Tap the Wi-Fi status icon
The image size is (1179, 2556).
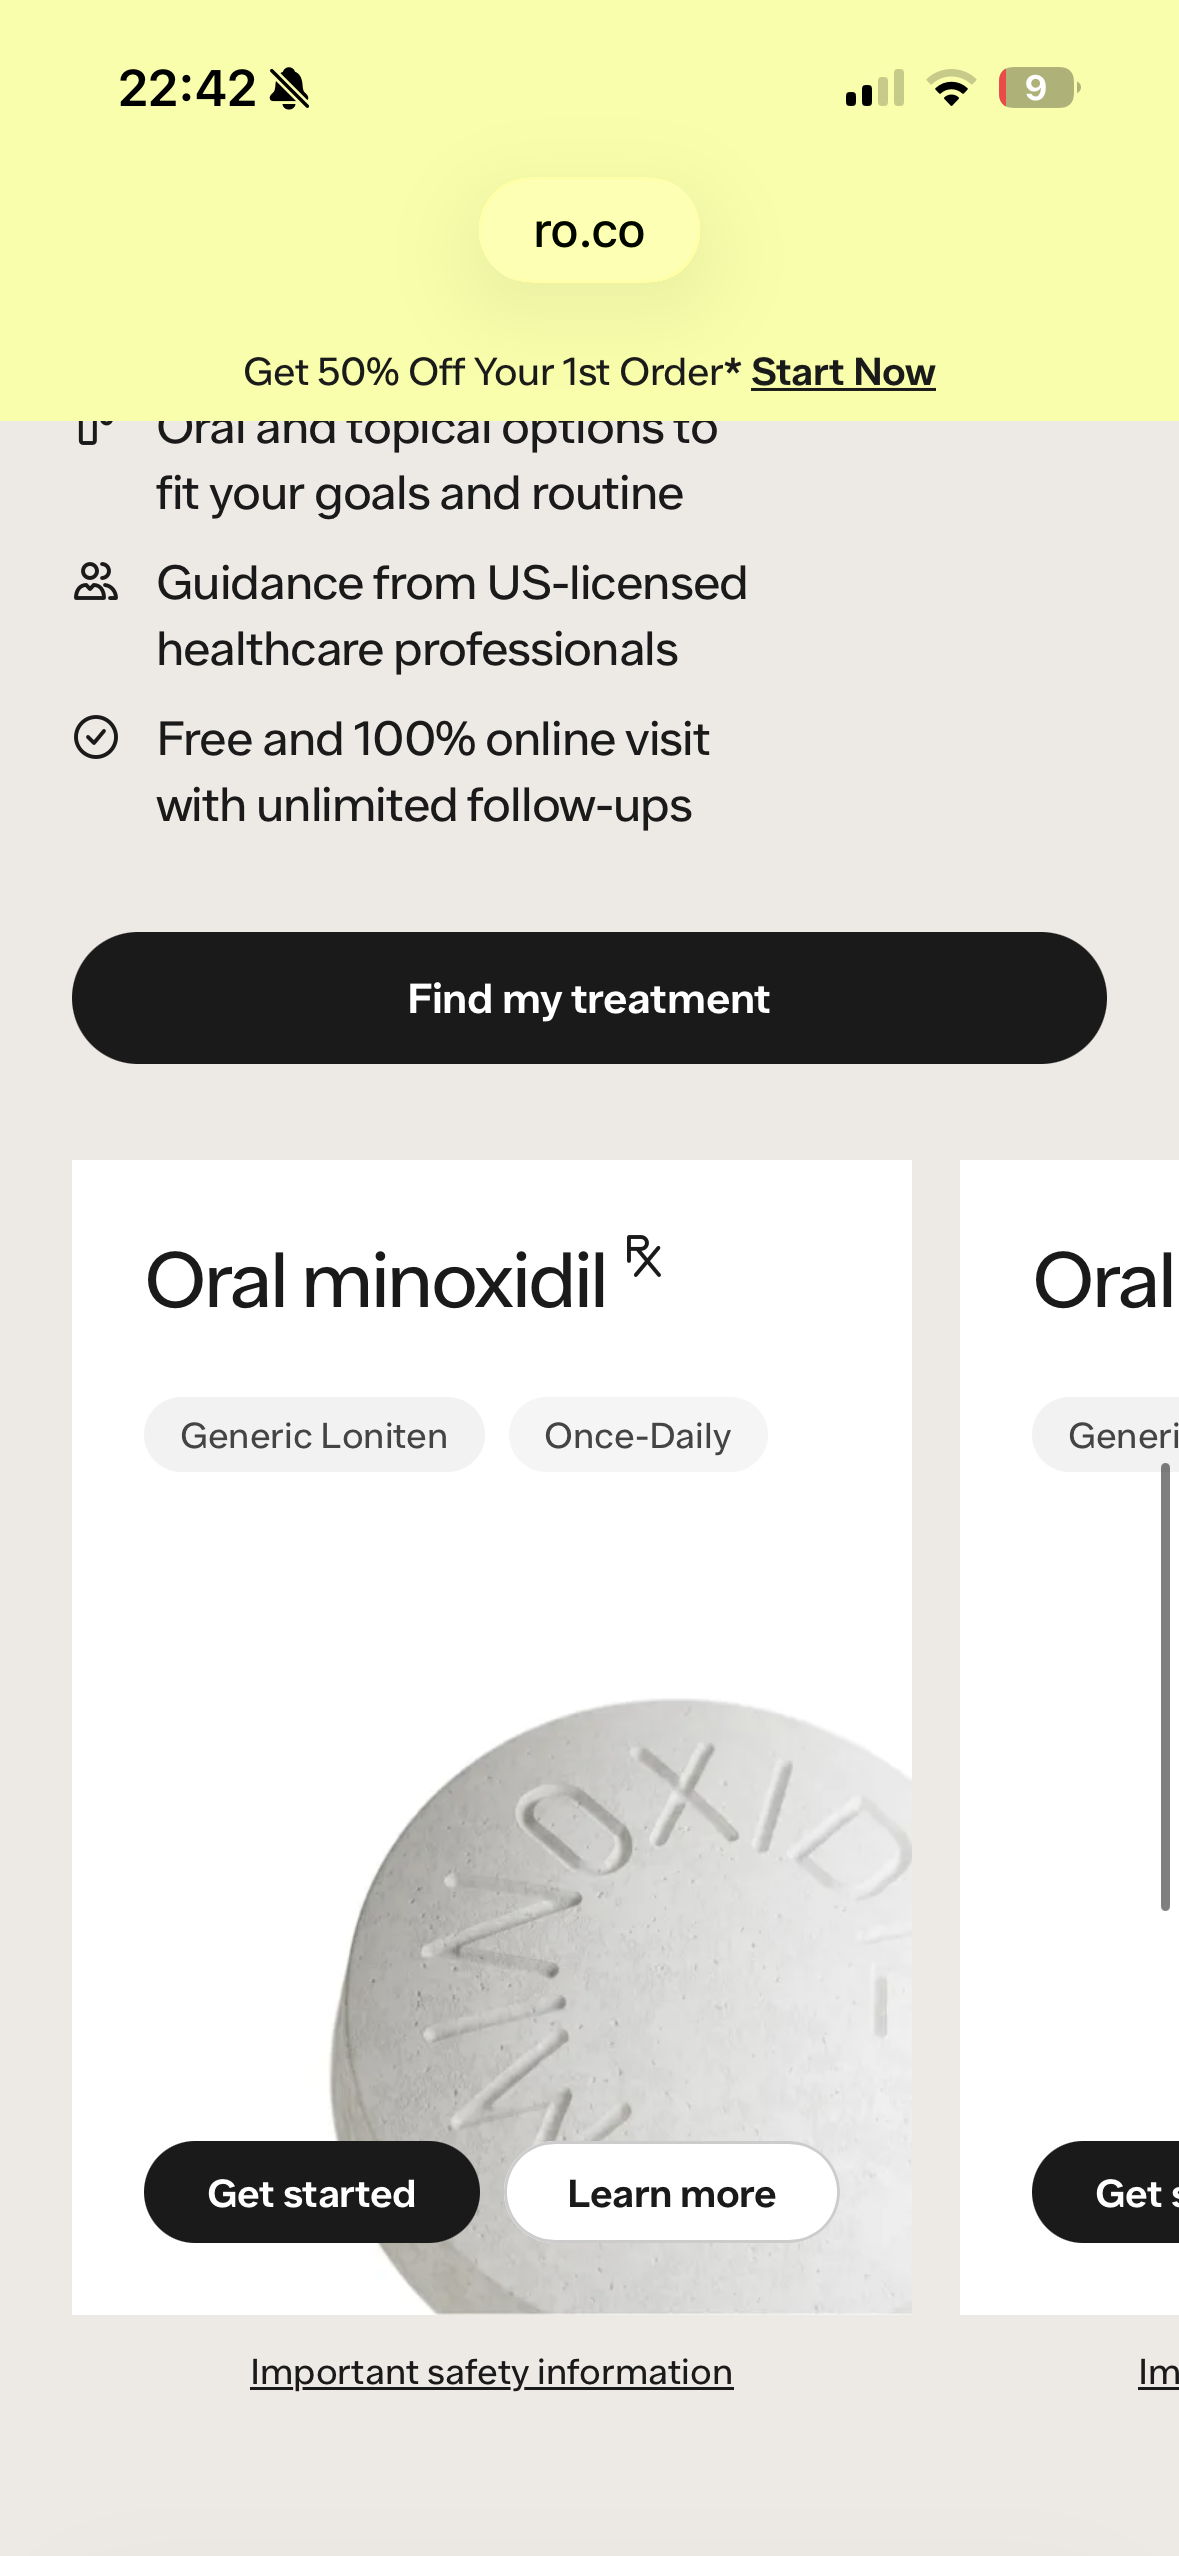[951, 89]
